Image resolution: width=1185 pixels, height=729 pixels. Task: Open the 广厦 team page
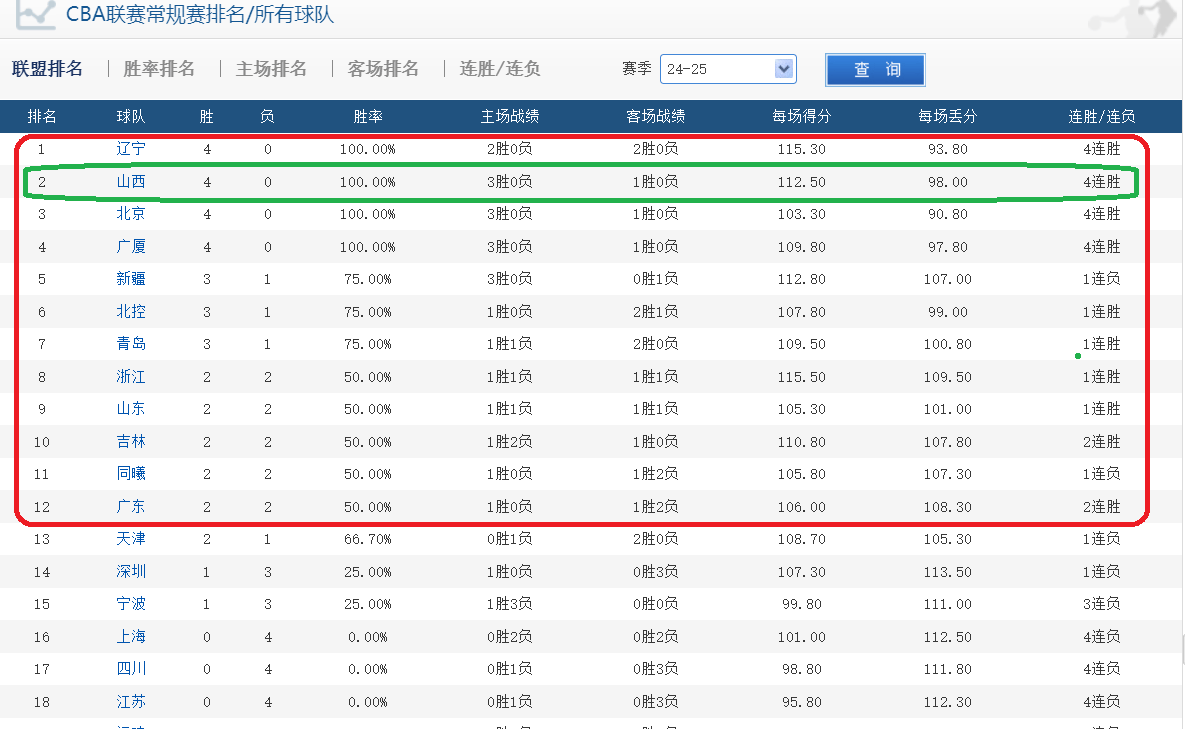131,246
